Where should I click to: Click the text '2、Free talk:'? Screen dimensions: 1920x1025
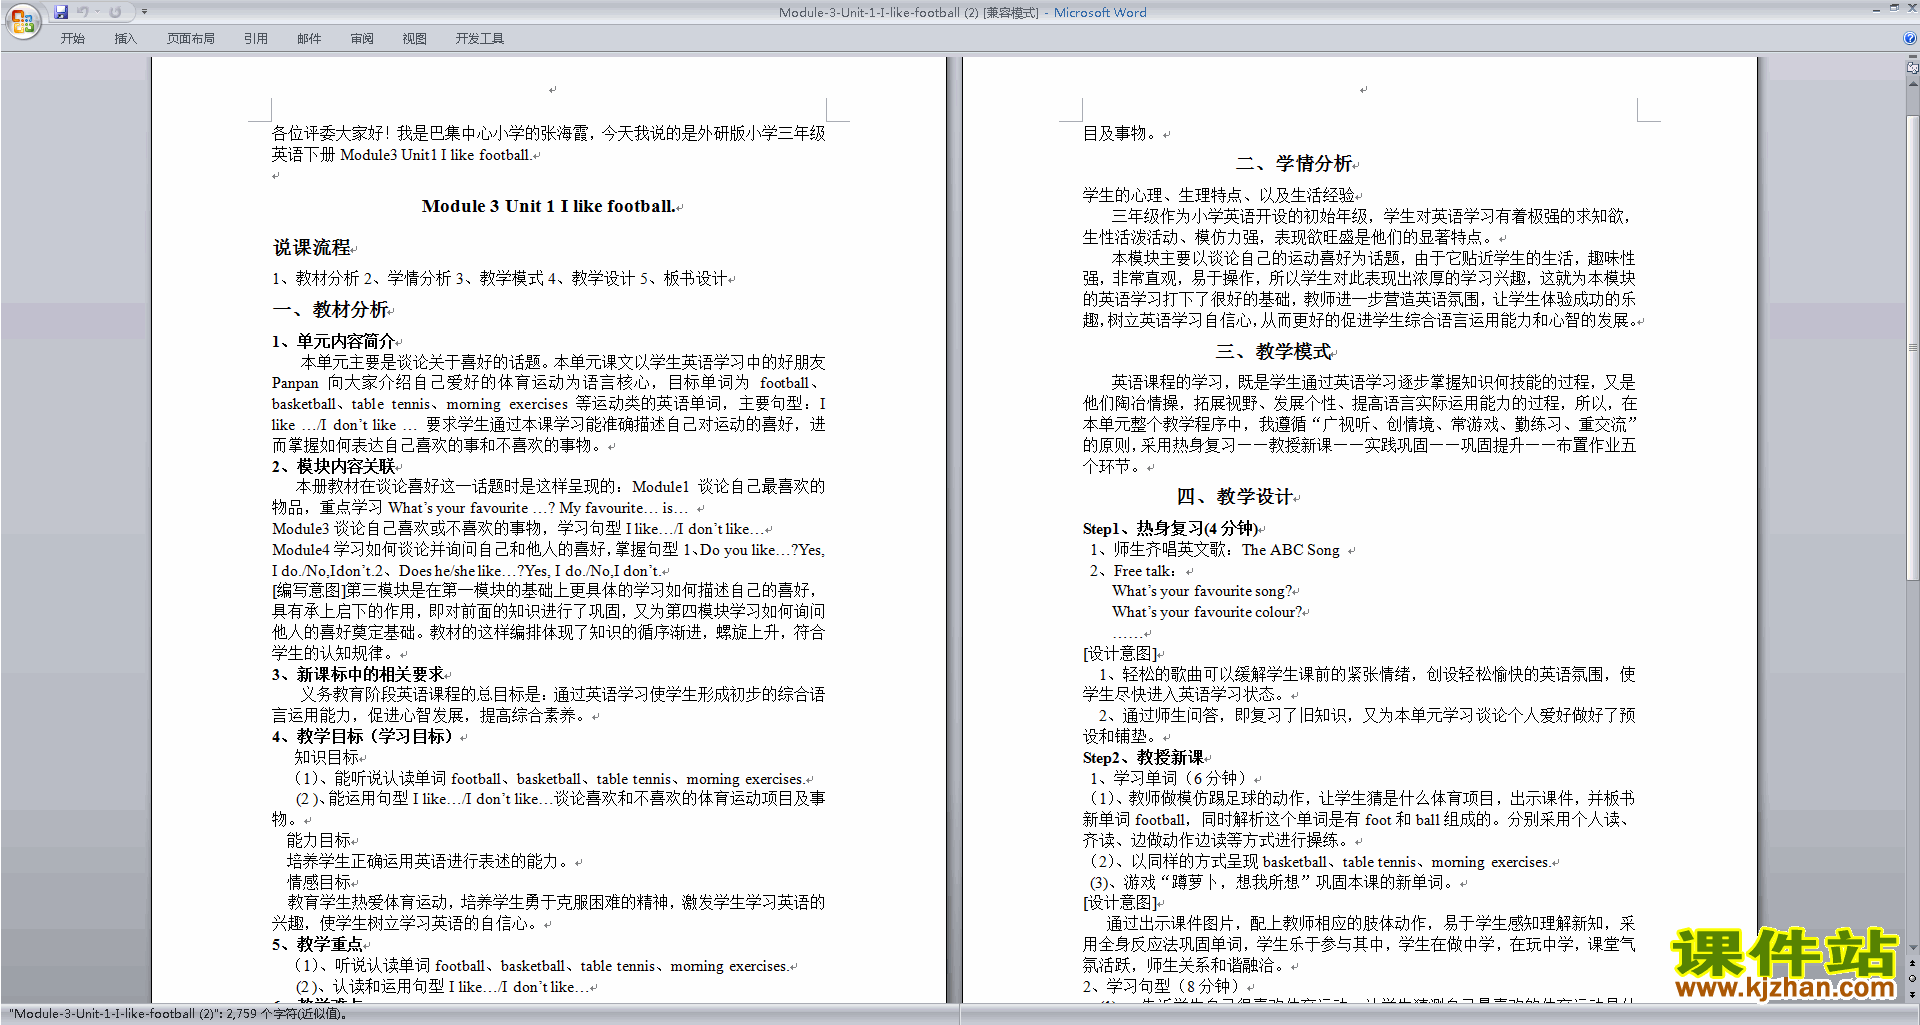click(1133, 571)
